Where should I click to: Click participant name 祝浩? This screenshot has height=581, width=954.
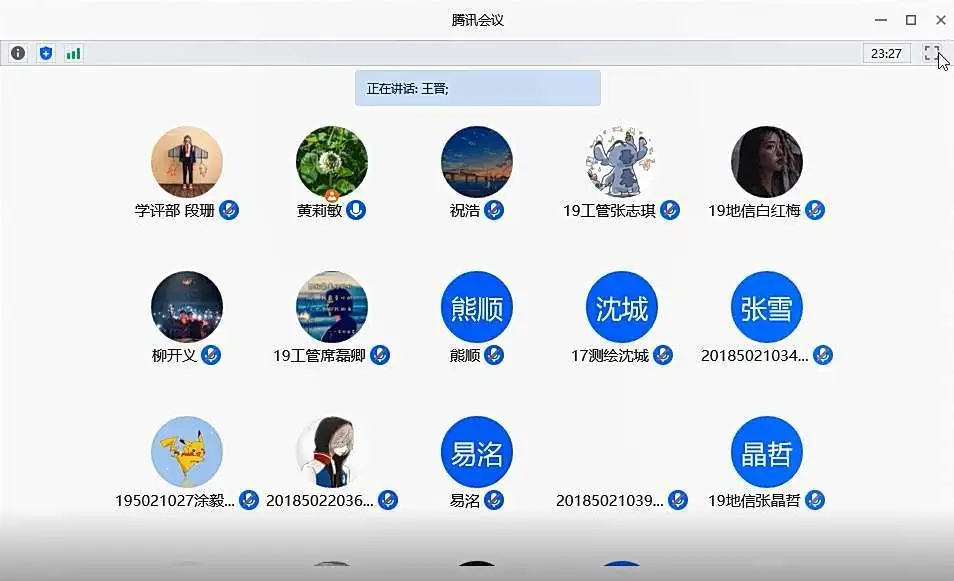point(465,210)
